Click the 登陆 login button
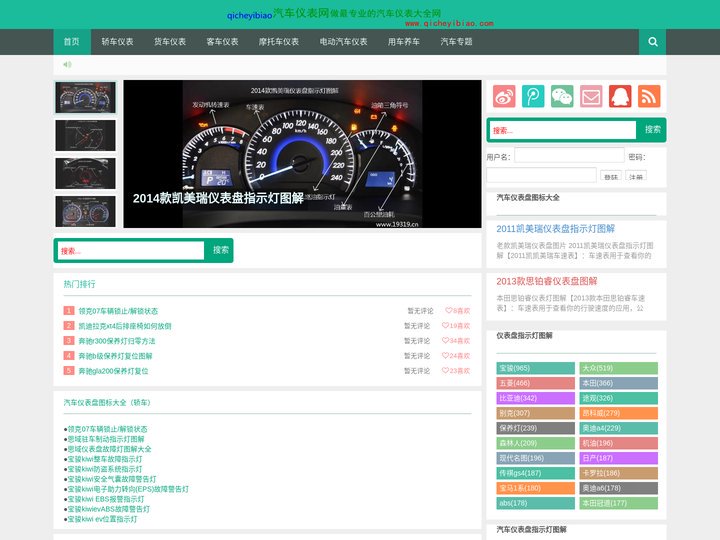This screenshot has height=540, width=720. tap(611, 176)
